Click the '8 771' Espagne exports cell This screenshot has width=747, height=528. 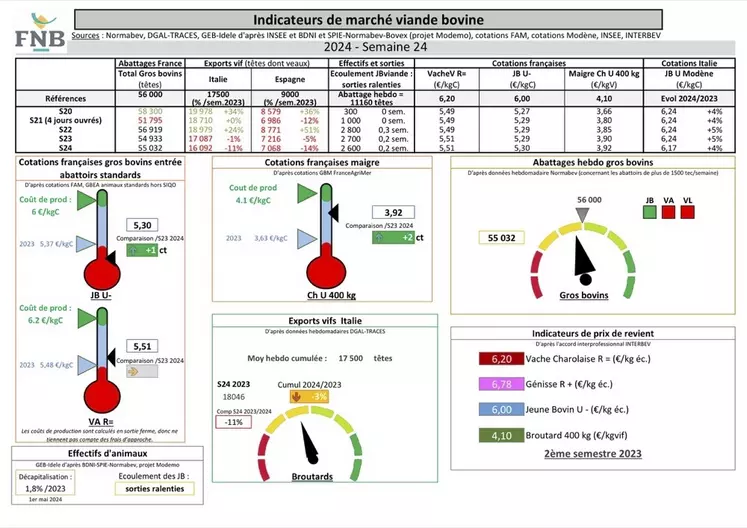pyautogui.click(x=271, y=130)
